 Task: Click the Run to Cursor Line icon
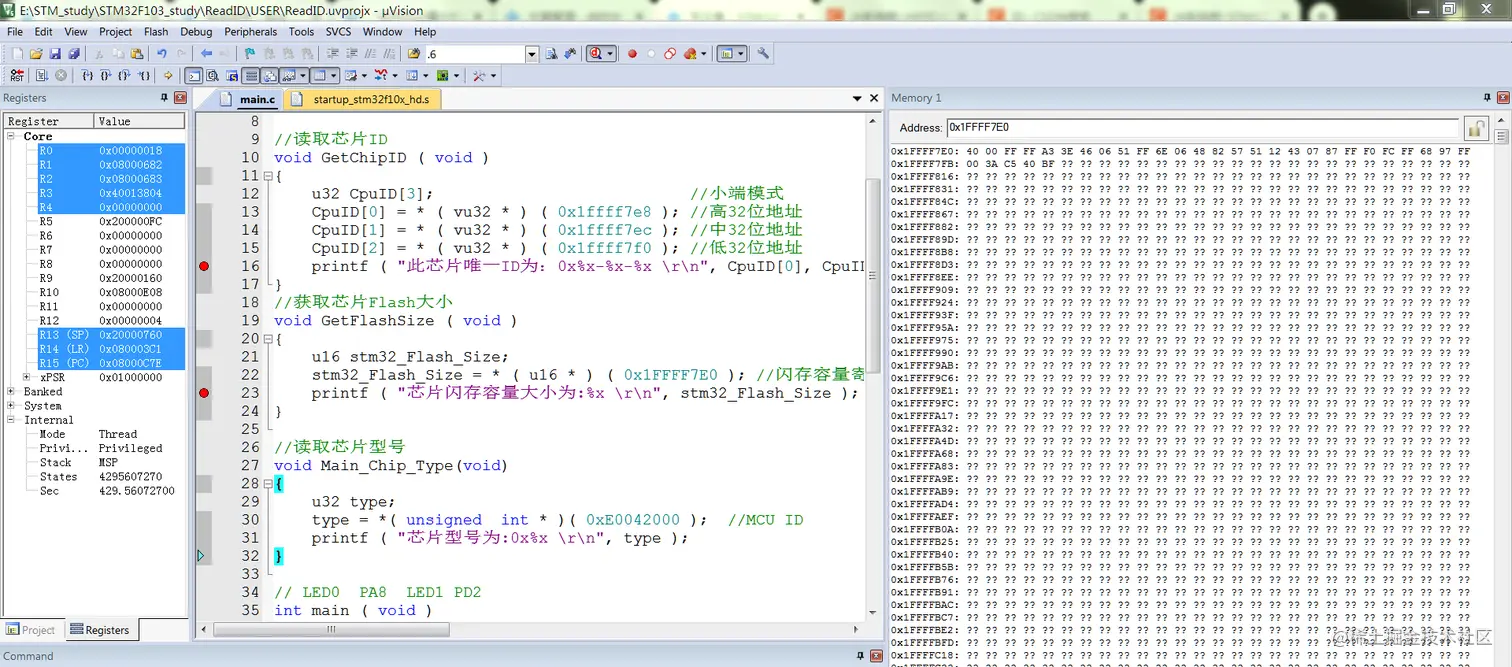[144, 76]
